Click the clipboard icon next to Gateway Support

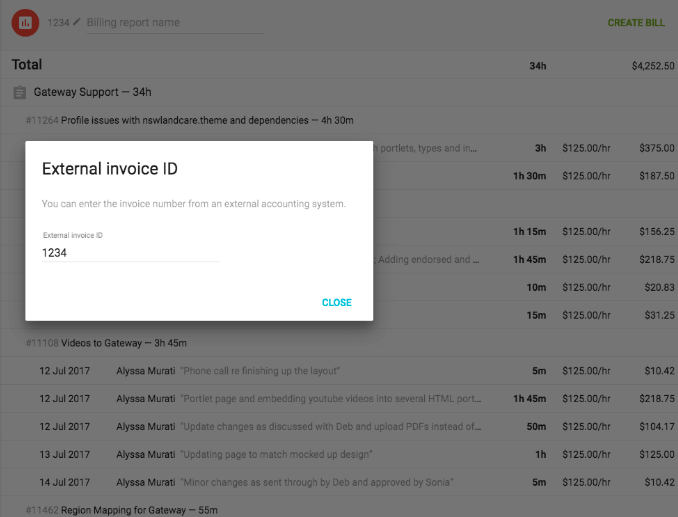coord(19,92)
